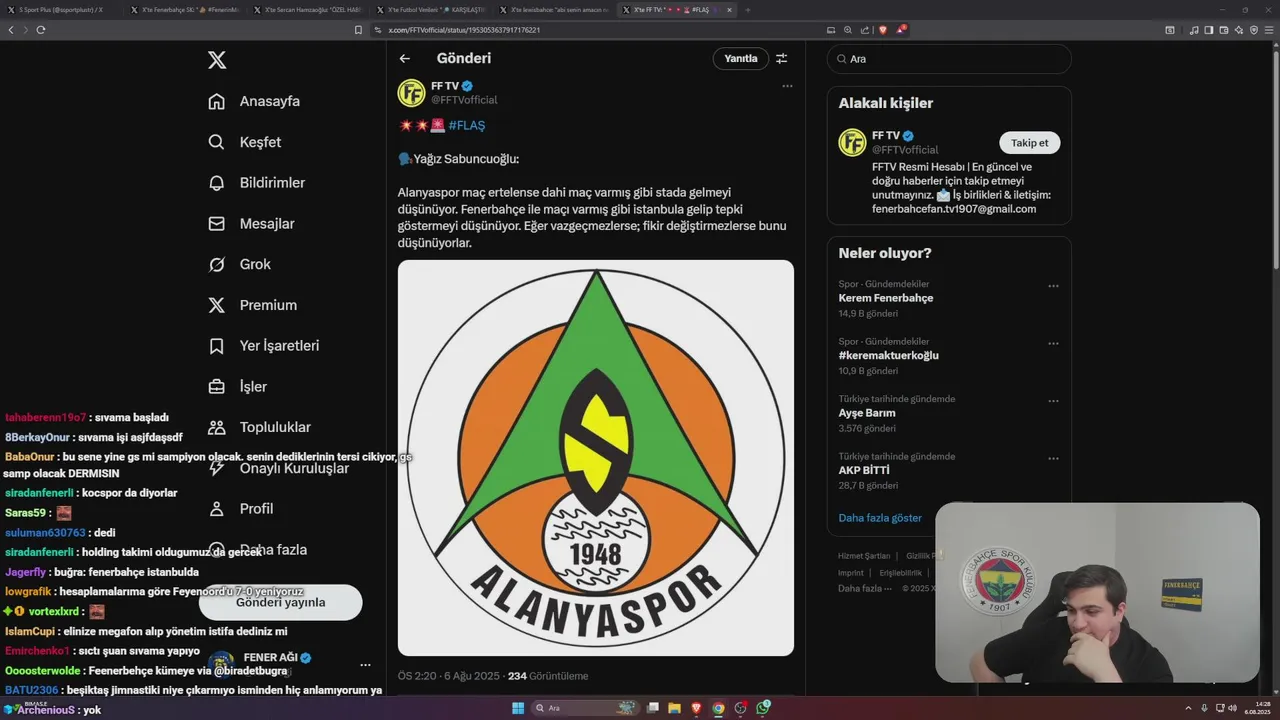
Task: Click the FF TV post avatar
Action: 412,93
